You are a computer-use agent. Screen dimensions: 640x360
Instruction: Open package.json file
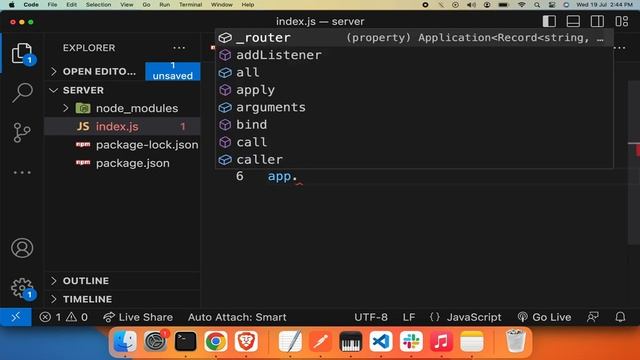point(122,163)
